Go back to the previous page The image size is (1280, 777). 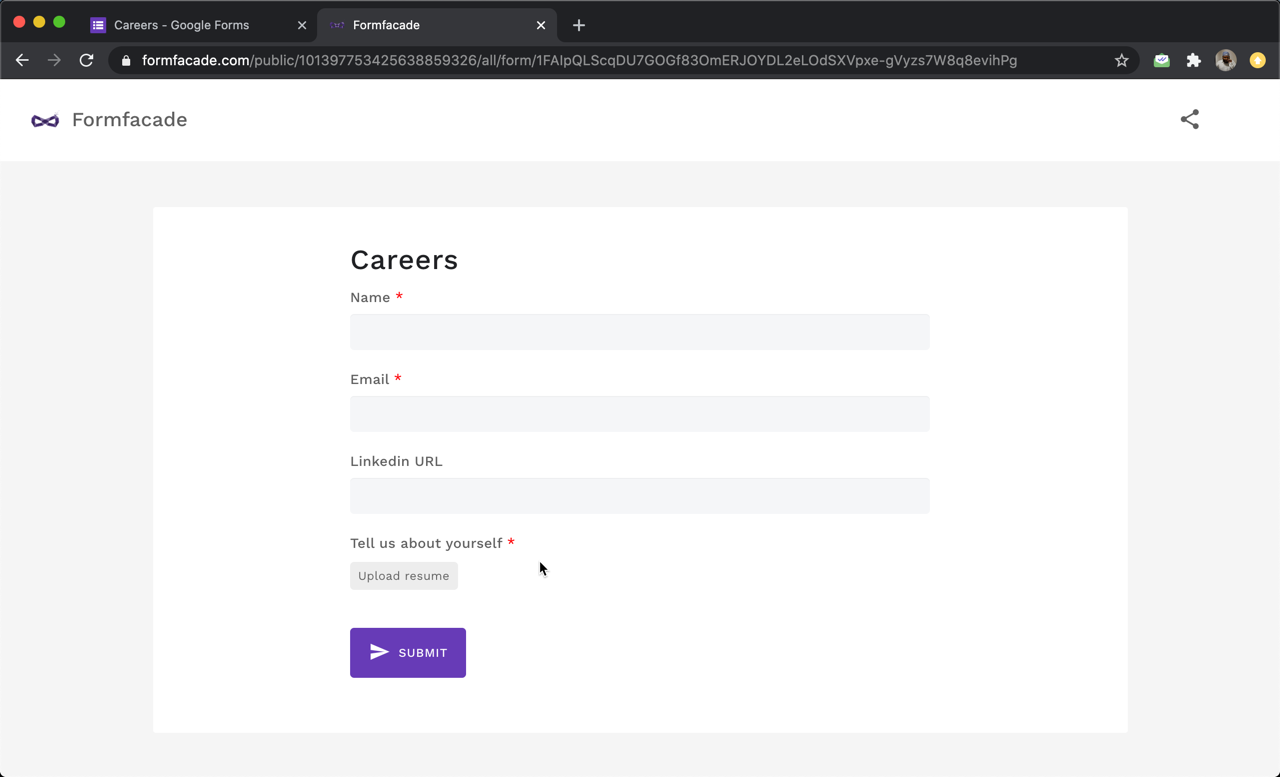(22, 61)
